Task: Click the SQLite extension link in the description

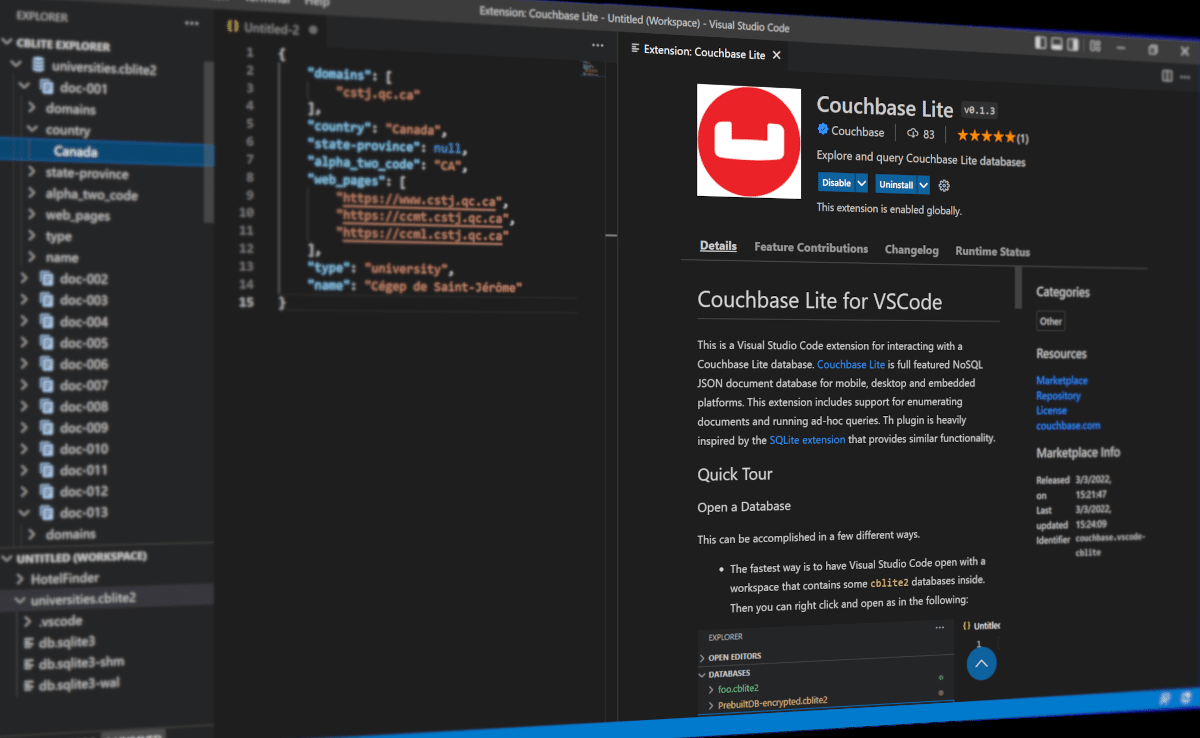Action: [807, 439]
